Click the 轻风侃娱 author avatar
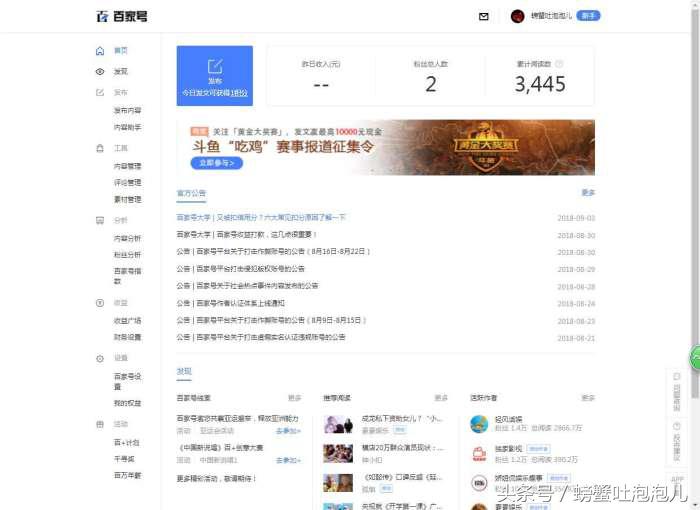The height and width of the screenshot is (510, 700). click(479, 424)
